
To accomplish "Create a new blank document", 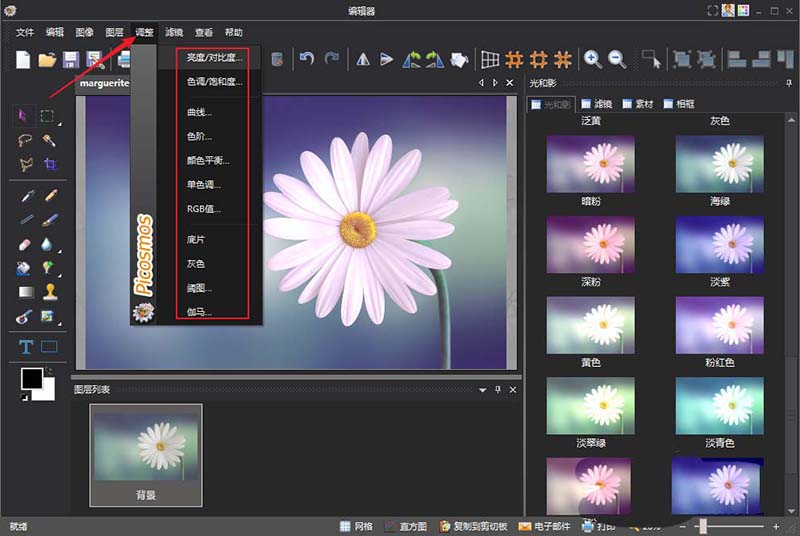I will click(23, 60).
